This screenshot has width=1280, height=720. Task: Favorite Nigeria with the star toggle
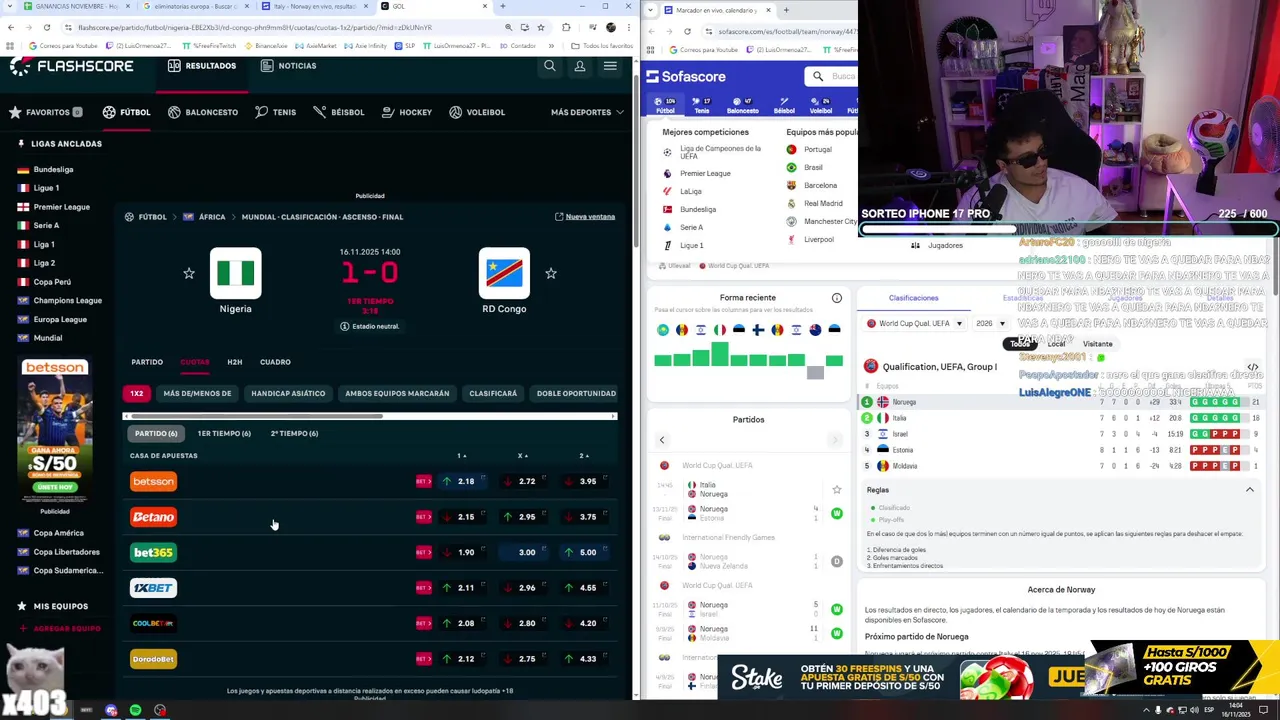(x=189, y=273)
